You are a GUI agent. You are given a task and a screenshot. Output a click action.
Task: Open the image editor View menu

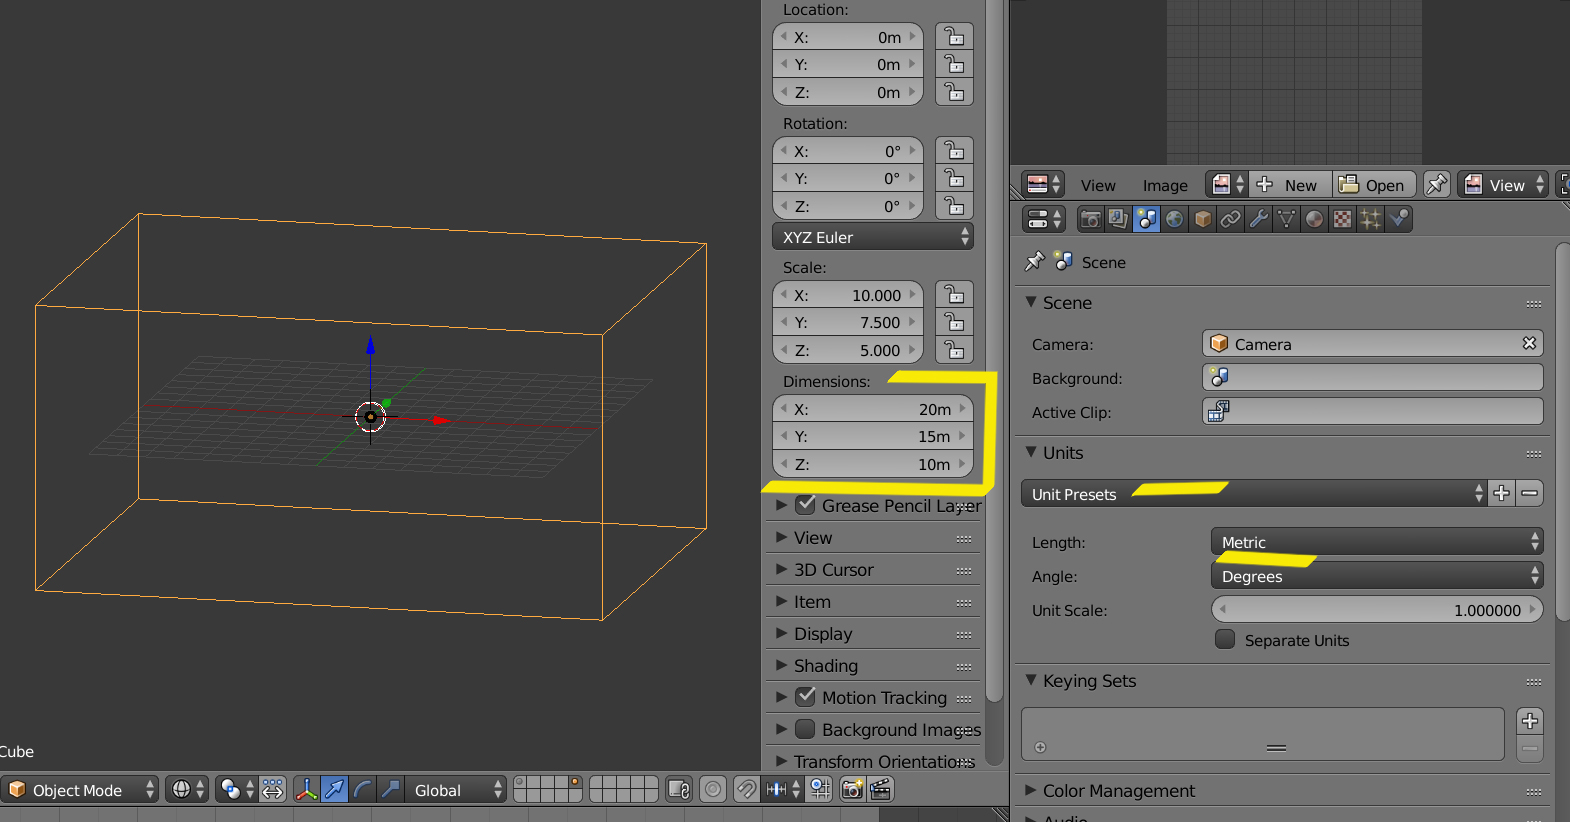[1098, 185]
